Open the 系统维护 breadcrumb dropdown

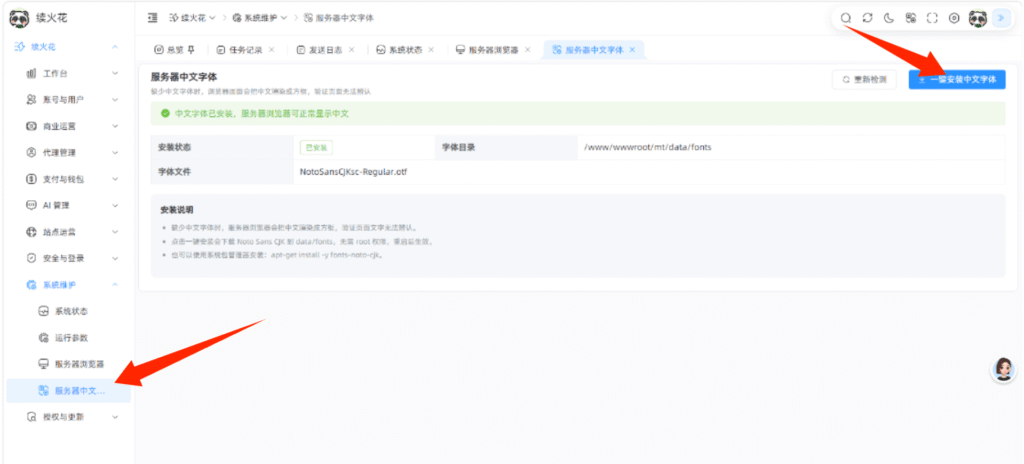[260, 18]
